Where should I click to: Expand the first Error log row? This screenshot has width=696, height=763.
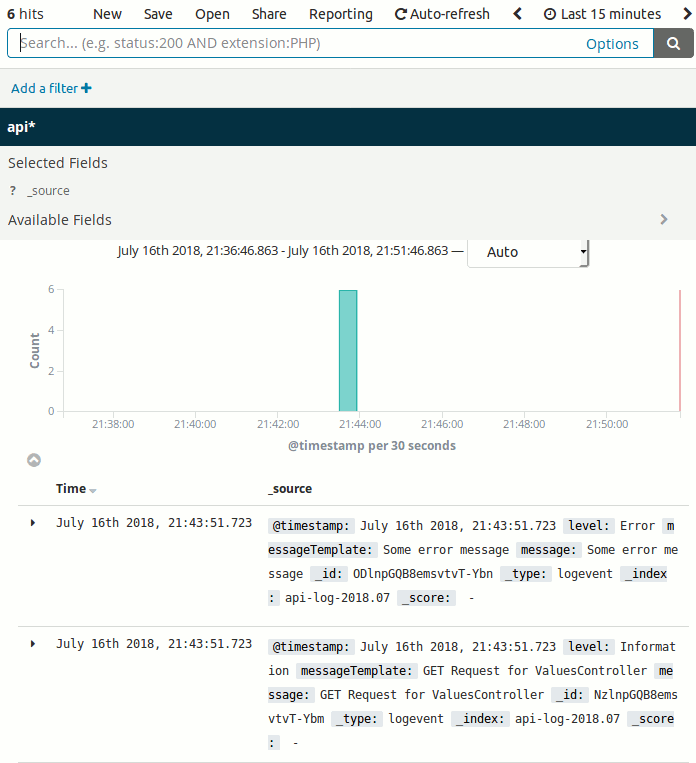[33, 523]
